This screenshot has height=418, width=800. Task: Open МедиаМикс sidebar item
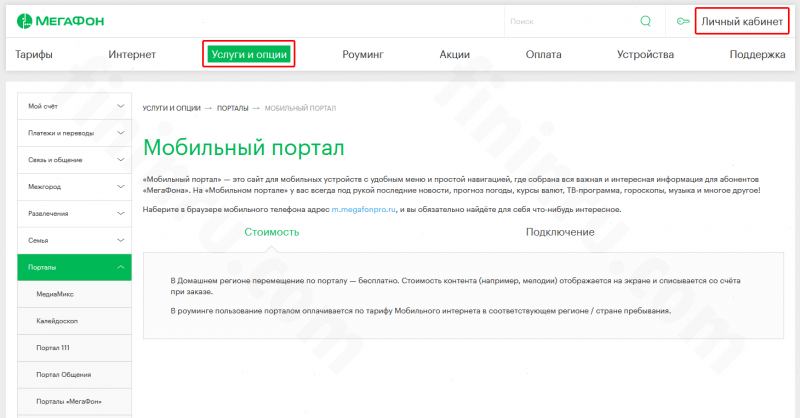click(x=74, y=294)
